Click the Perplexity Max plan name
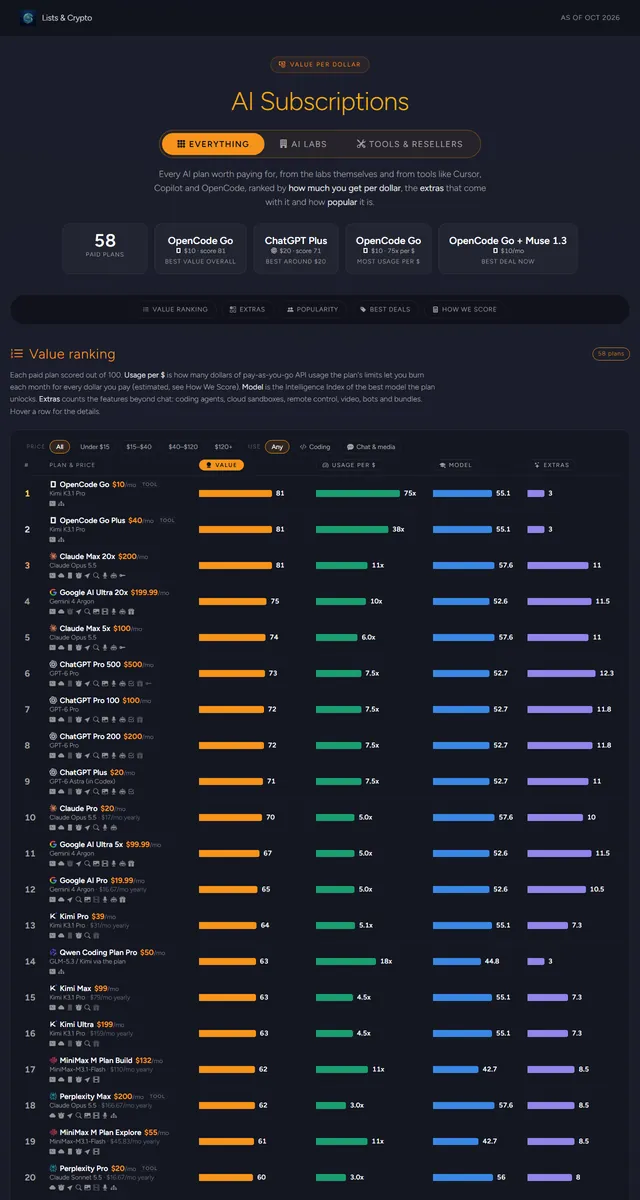This screenshot has height=1200, width=640. pyautogui.click(x=86, y=1096)
